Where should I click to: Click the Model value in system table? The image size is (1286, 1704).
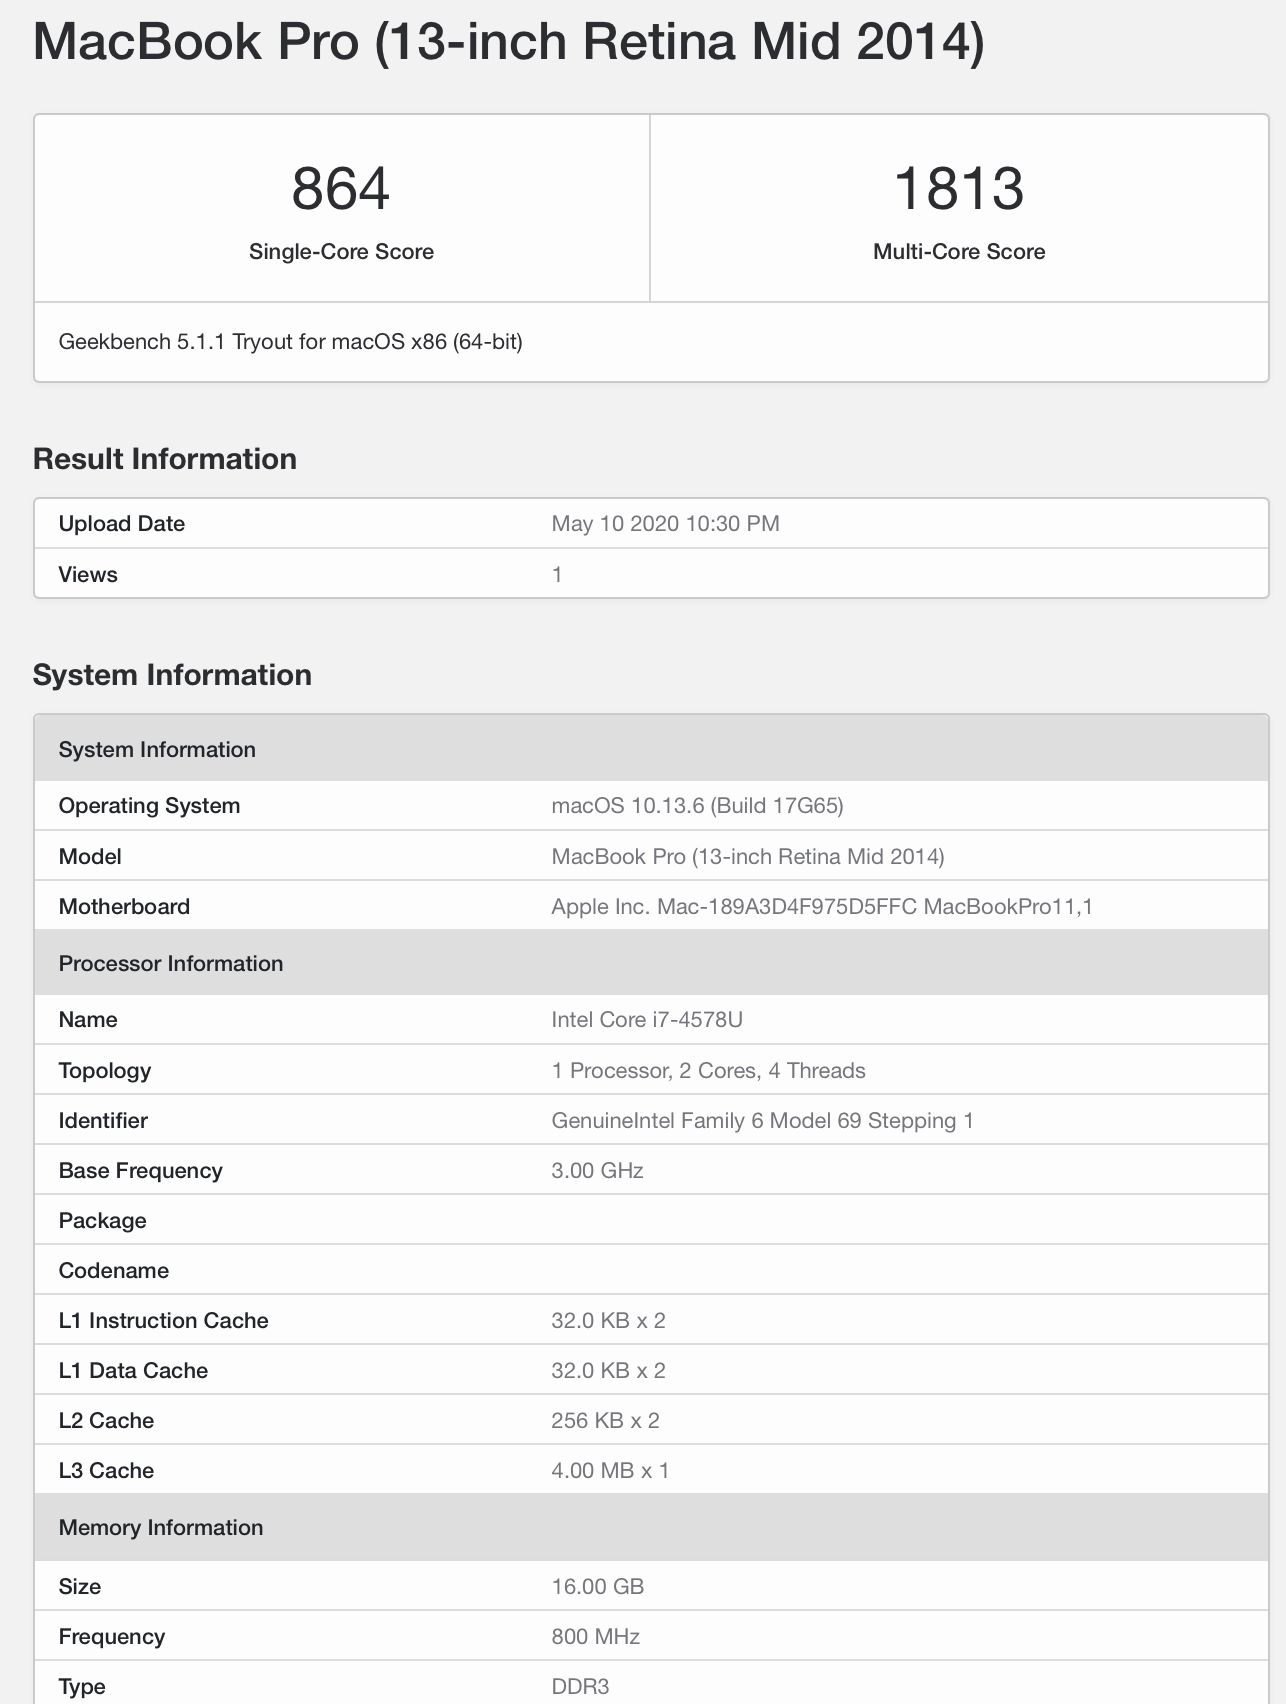tap(747, 857)
